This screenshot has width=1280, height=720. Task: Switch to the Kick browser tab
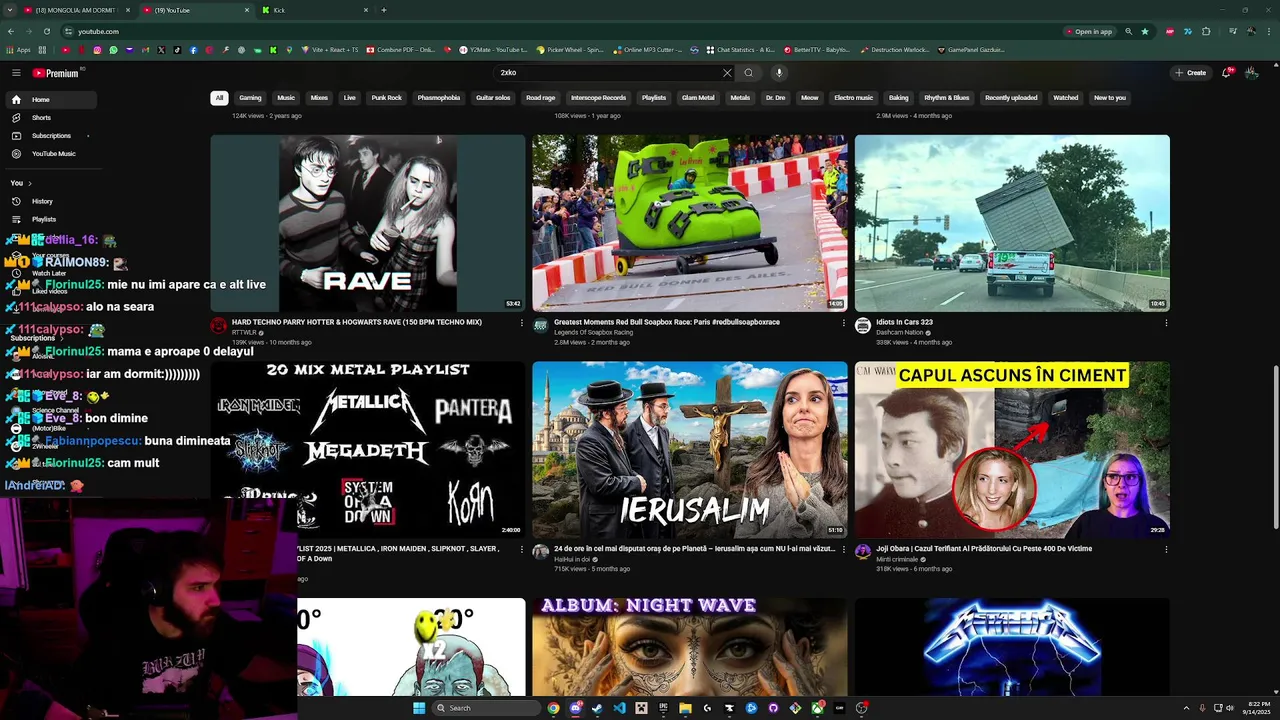315,10
